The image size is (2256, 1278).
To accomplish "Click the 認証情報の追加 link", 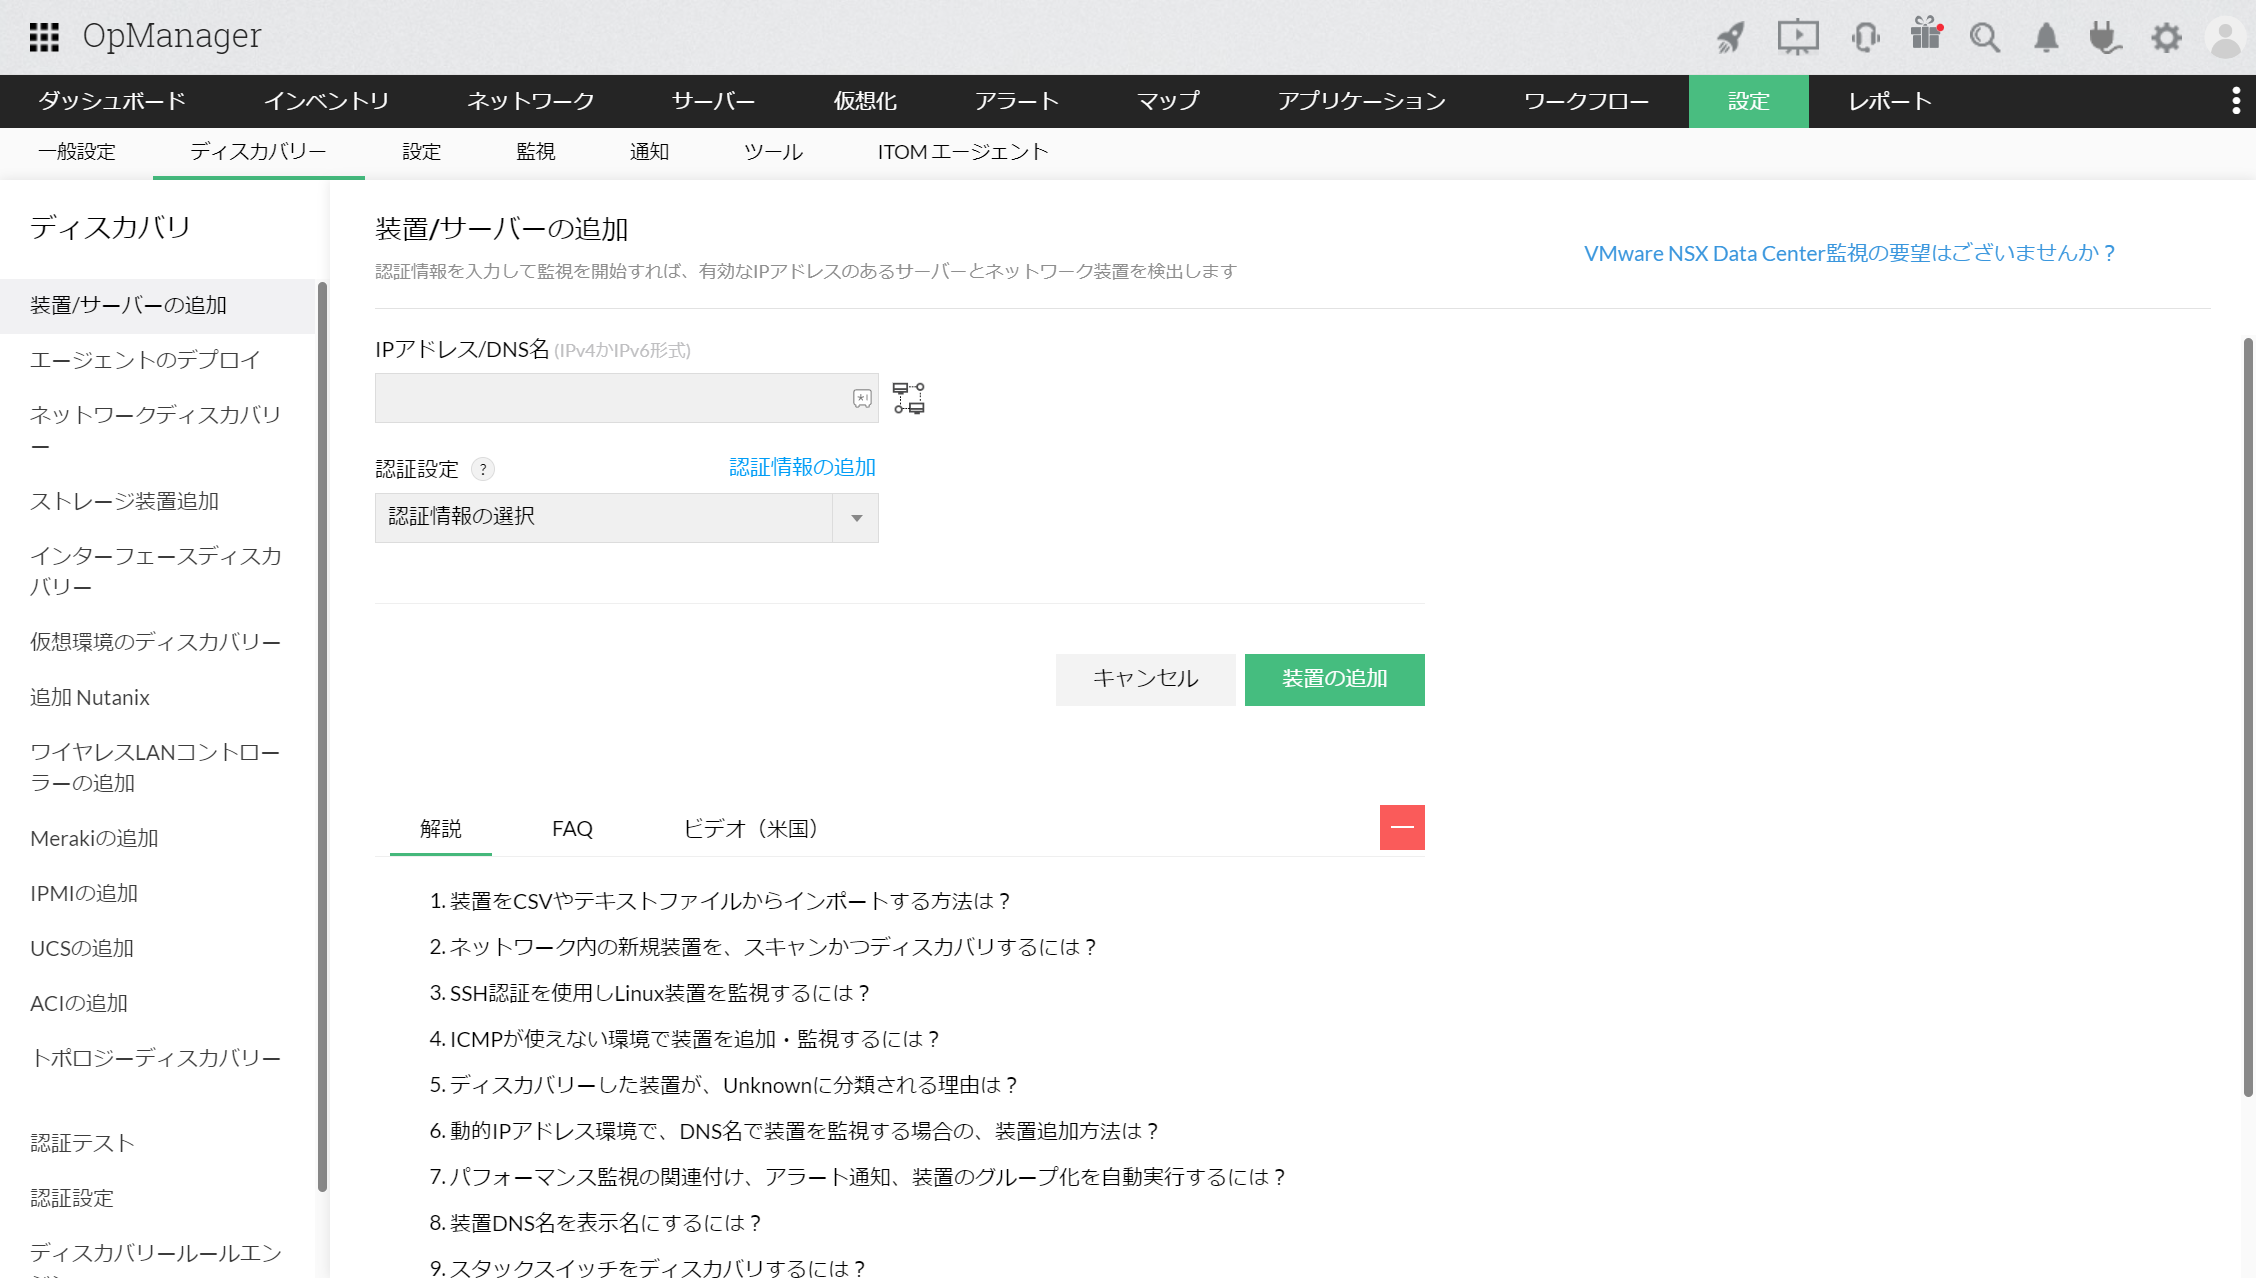I will point(802,467).
